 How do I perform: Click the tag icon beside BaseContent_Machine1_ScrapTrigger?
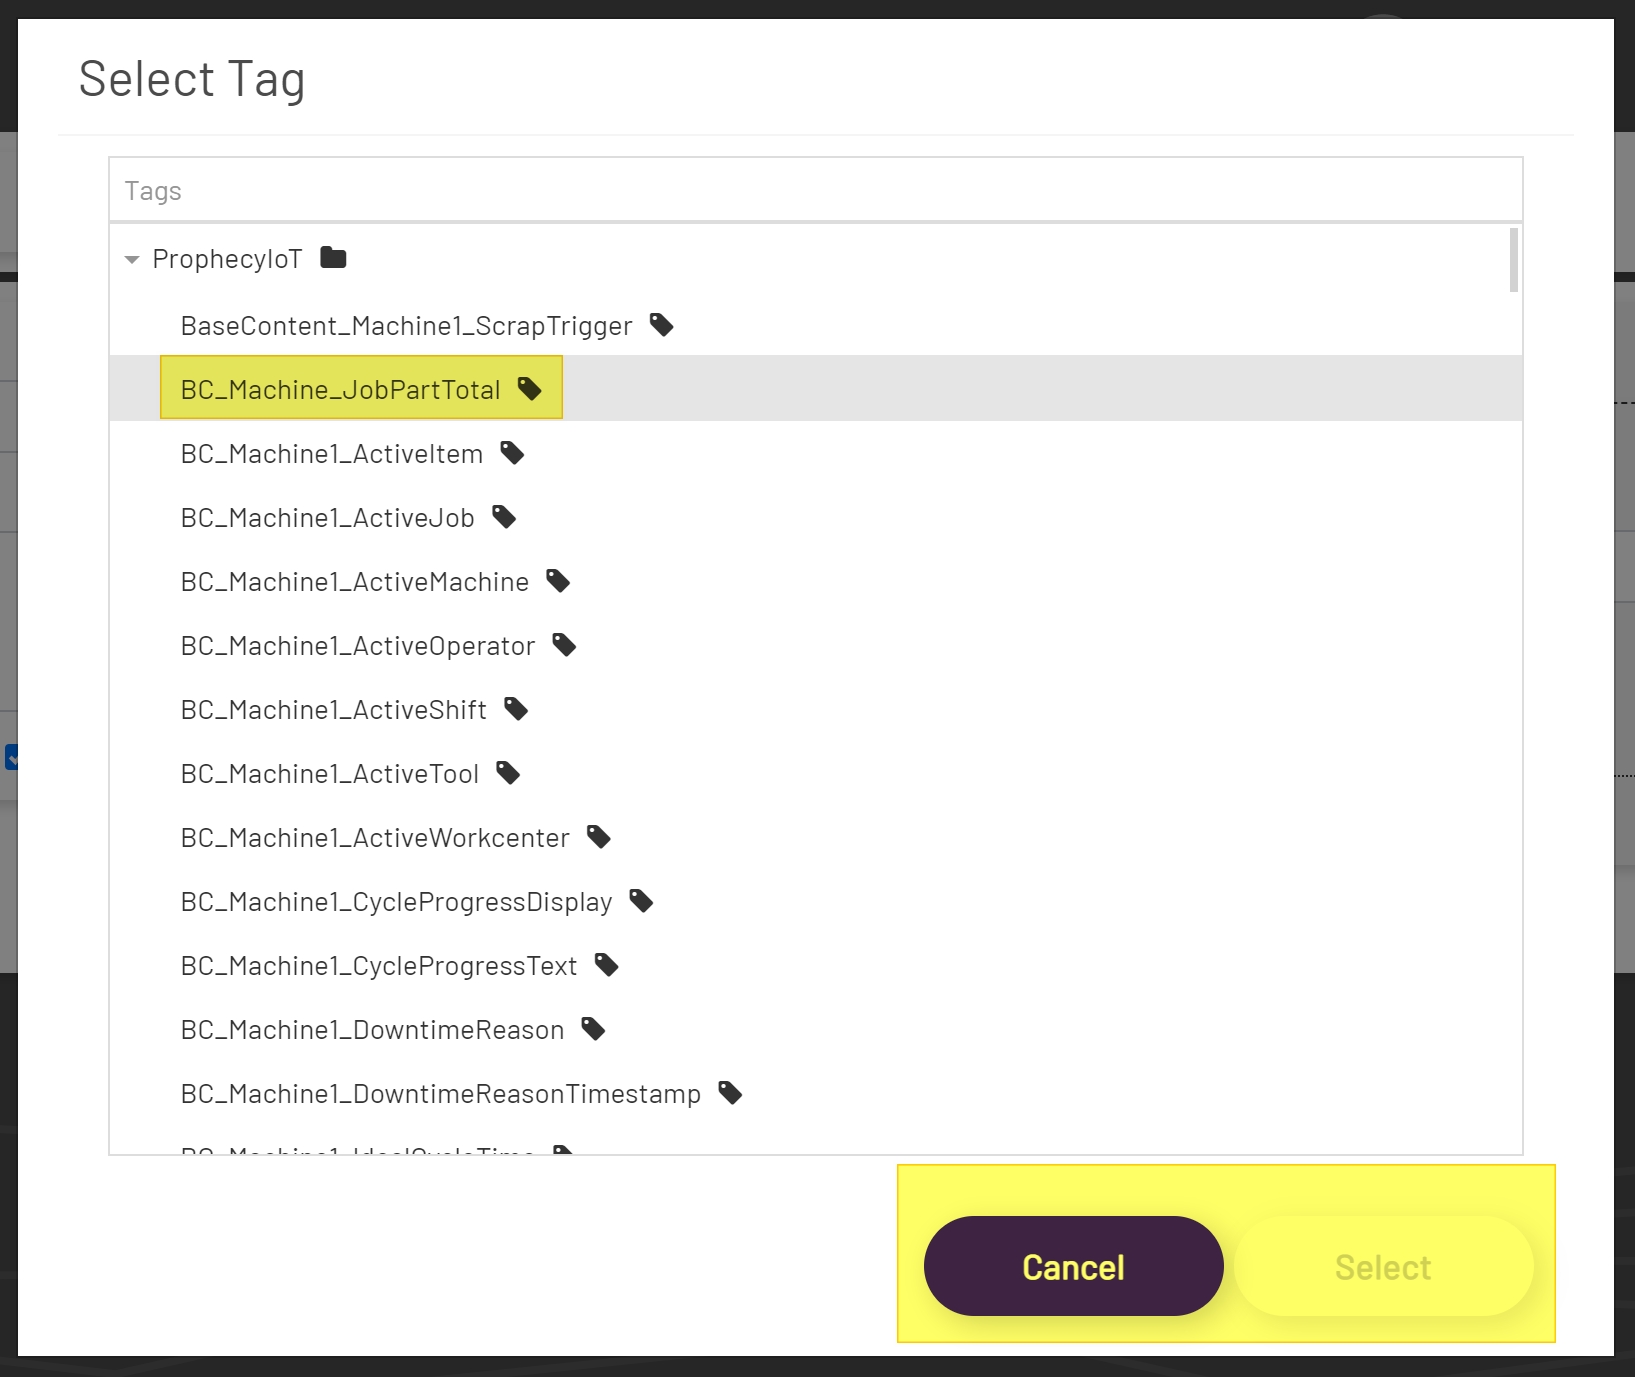[661, 325]
